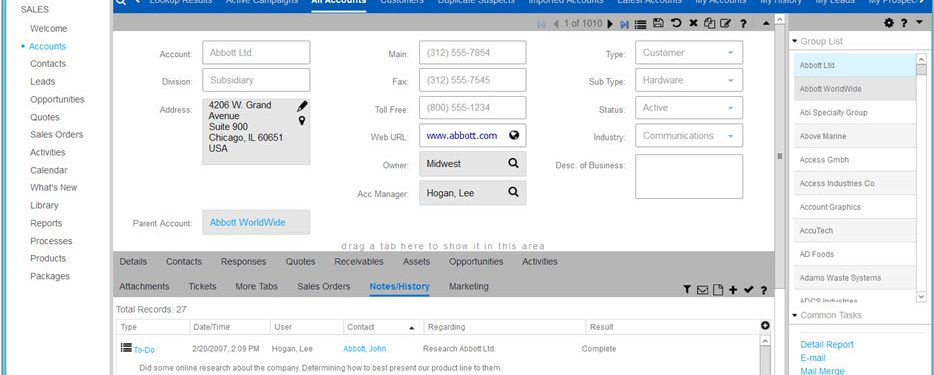Open Leads in the Sales navigation

(x=42, y=82)
